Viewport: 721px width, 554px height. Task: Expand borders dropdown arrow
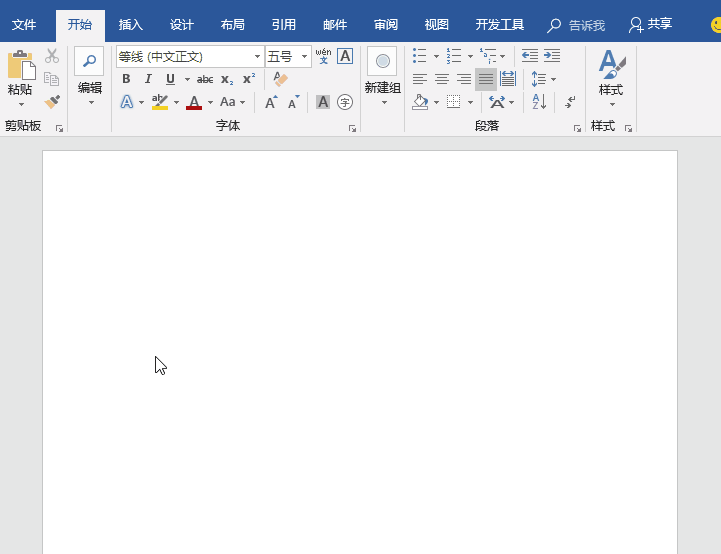(x=470, y=102)
